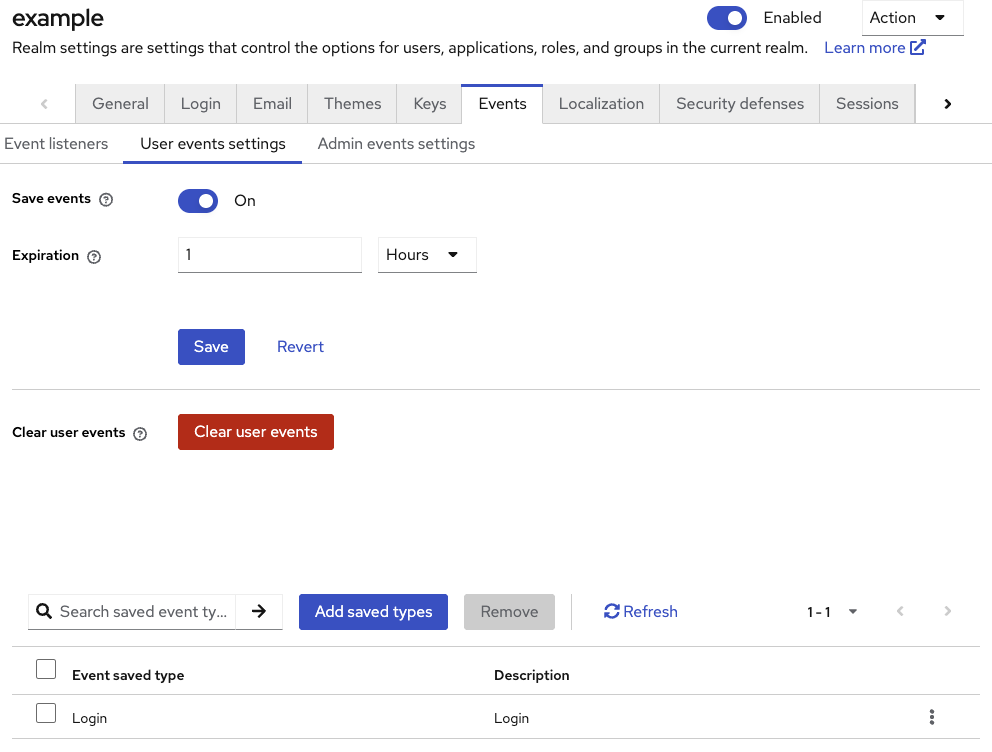Expand the Hours unit dropdown
This screenshot has width=992, height=752.
(x=427, y=255)
